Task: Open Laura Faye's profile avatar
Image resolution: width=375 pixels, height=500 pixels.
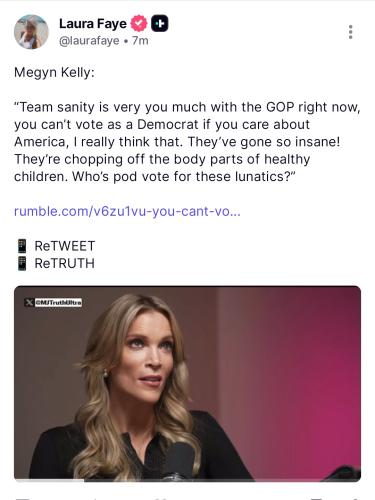Action: (x=31, y=32)
